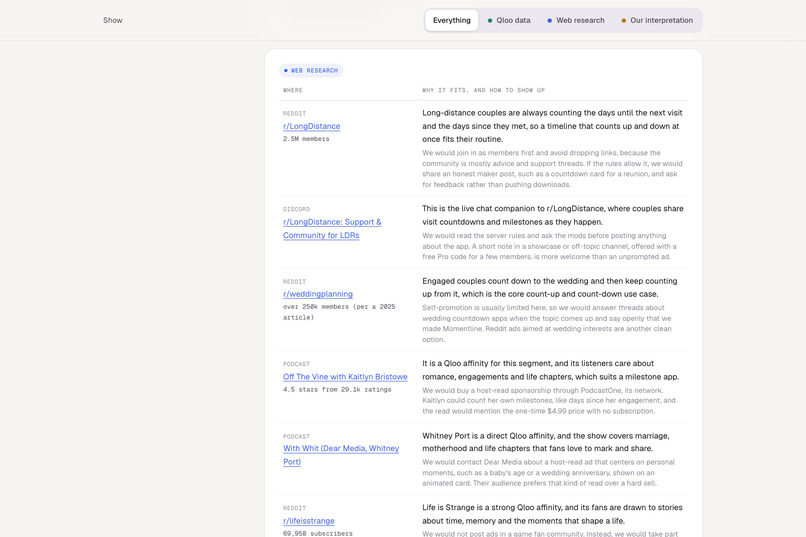Click the orange Our interpretation dot
Viewport: 806px width, 537px height.
[x=624, y=21]
